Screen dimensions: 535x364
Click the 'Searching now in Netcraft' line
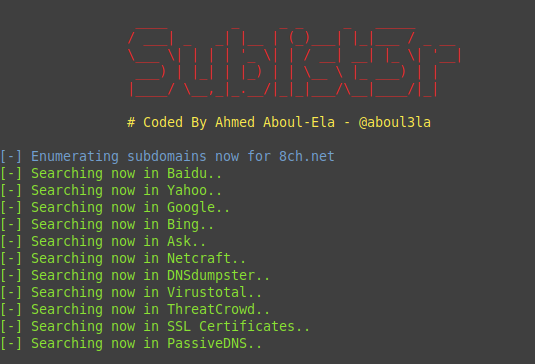123,258
